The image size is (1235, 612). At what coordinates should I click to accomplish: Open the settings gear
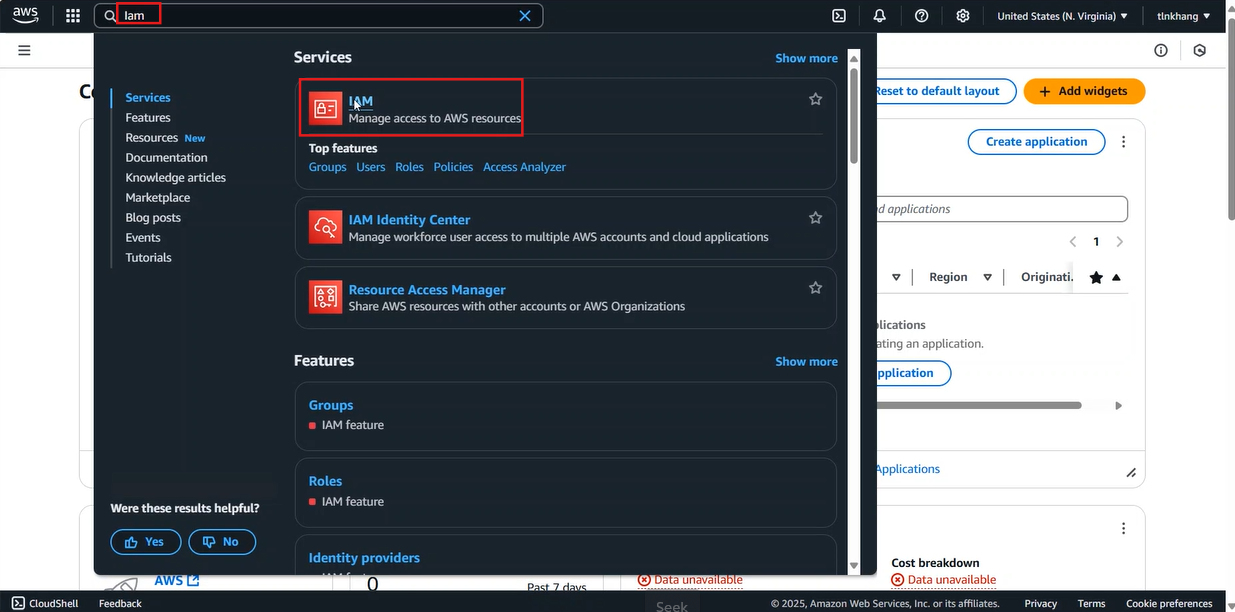(x=963, y=16)
